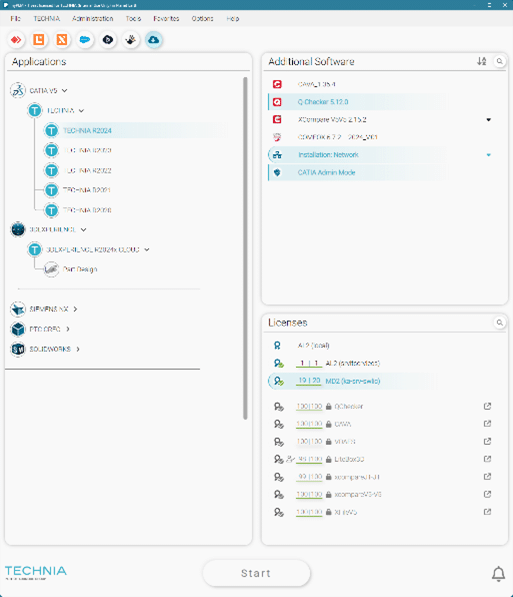Open the Administration menu
513x597 pixels.
tap(93, 19)
